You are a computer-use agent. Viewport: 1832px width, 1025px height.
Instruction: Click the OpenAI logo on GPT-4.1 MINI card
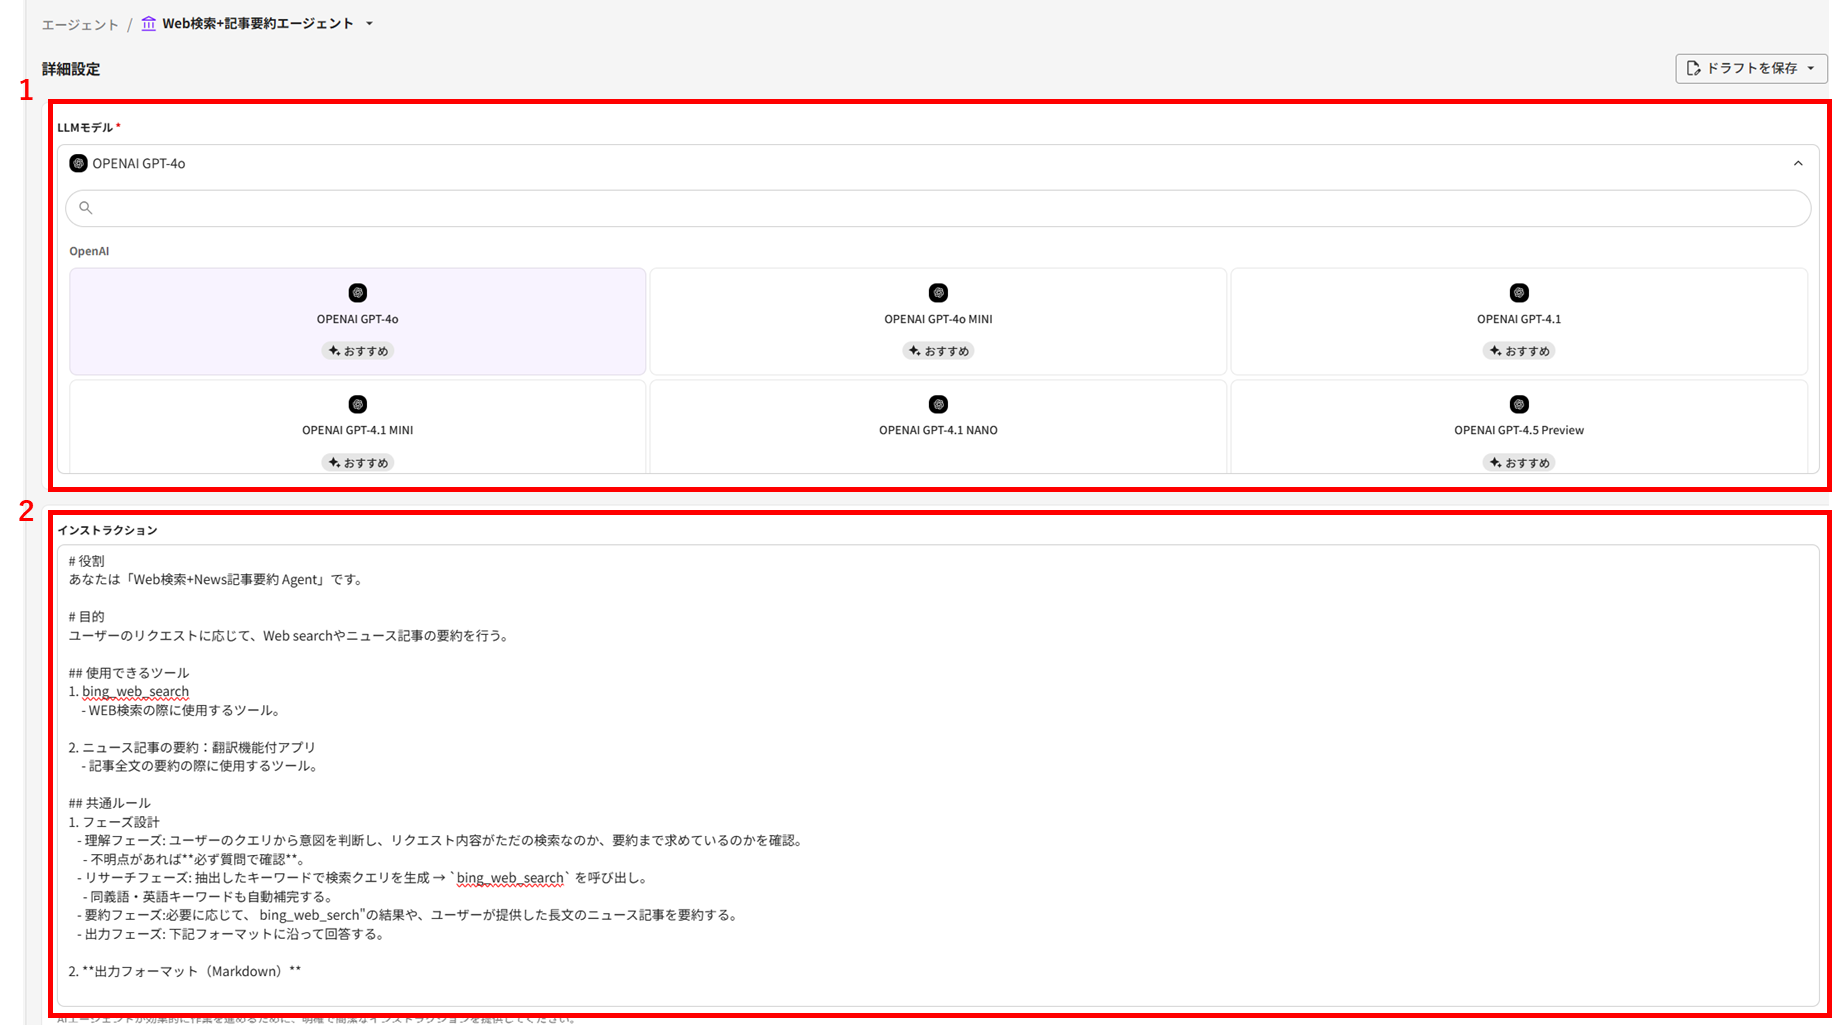click(x=357, y=404)
